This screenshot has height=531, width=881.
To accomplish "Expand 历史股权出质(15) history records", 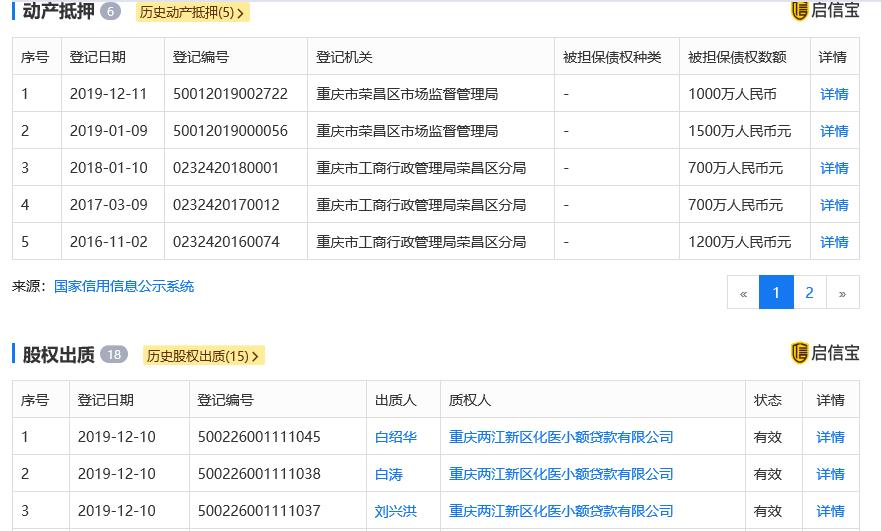I will (x=204, y=356).
